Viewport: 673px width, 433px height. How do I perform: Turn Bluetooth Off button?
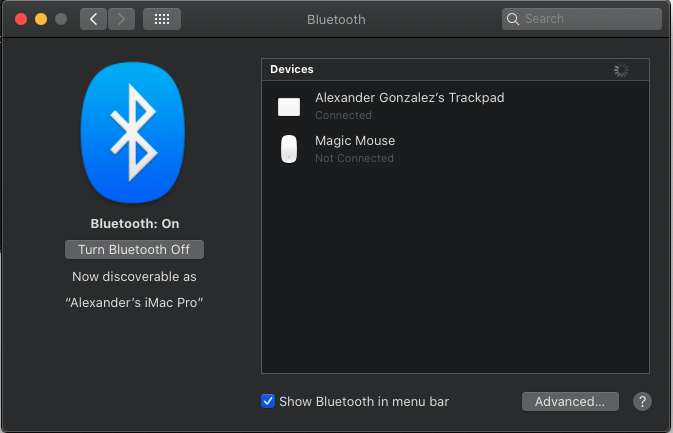(x=134, y=249)
